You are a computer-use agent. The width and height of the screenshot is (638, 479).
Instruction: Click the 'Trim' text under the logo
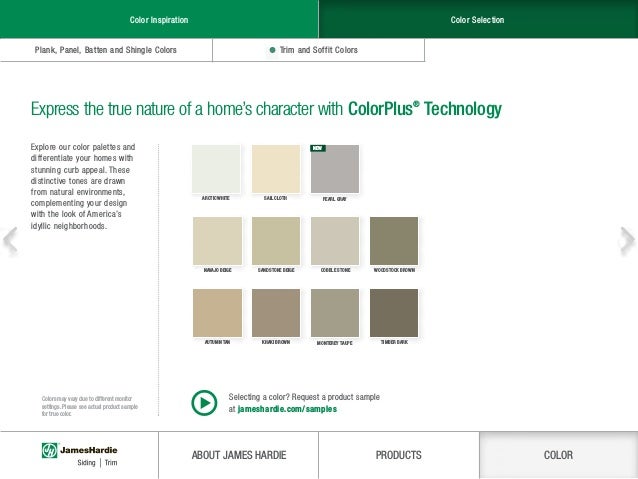[111, 463]
